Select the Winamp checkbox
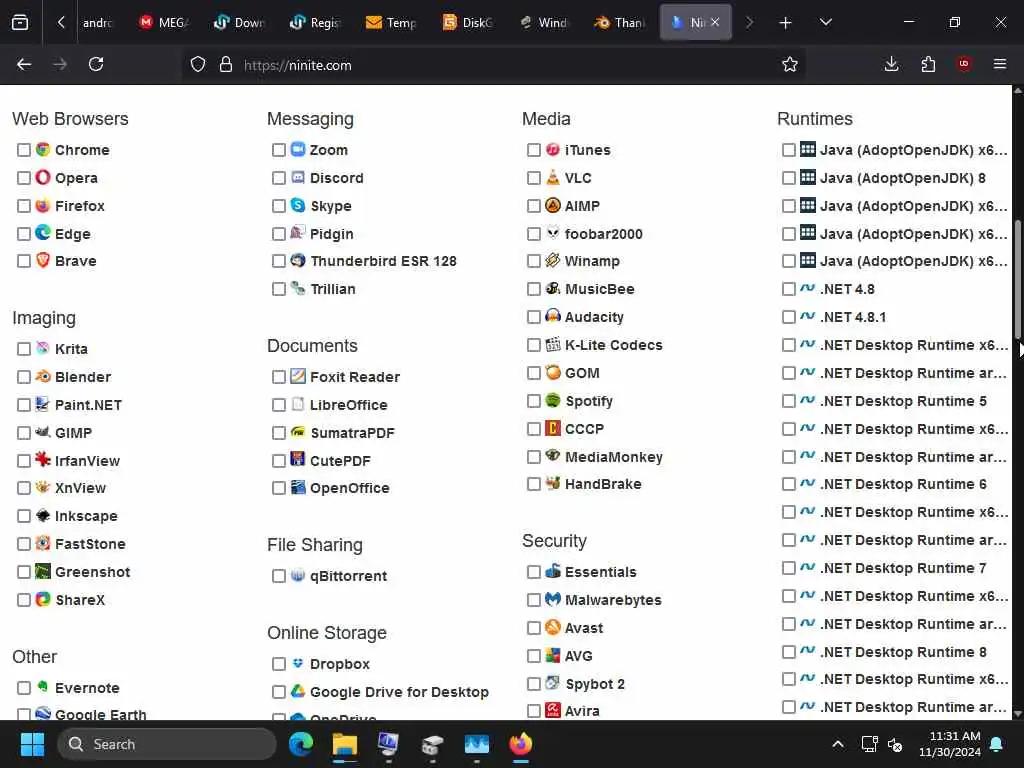Viewport: 1024px width, 768px height. (534, 261)
